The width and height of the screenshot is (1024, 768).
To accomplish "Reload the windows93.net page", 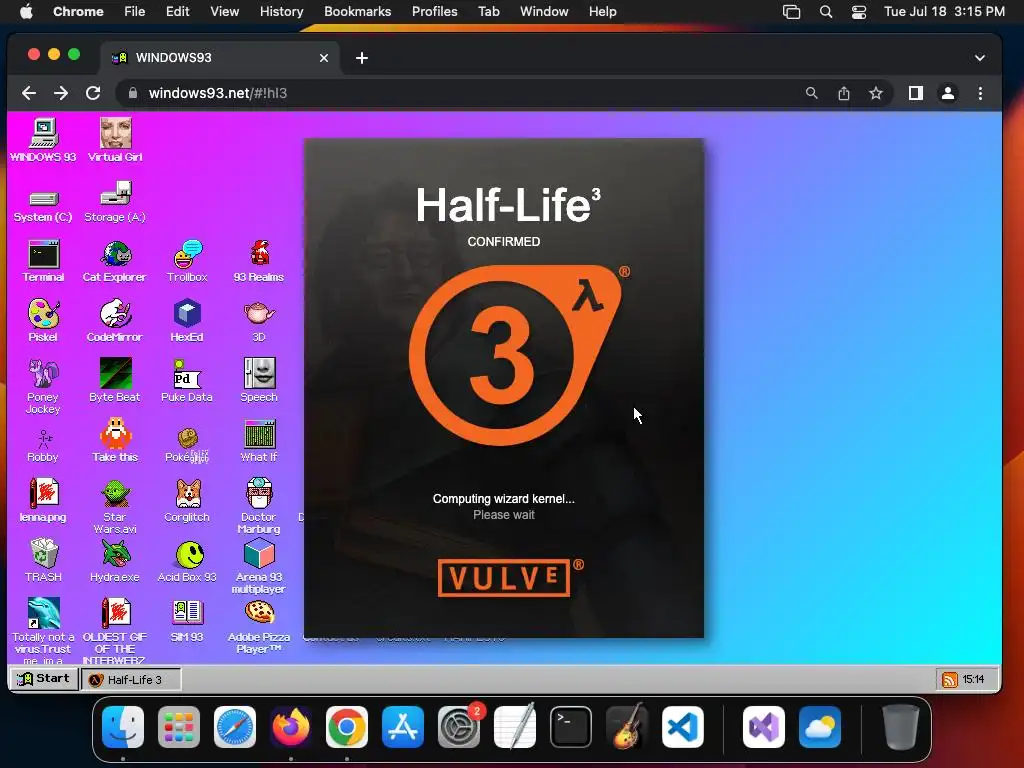I will click(x=93, y=93).
